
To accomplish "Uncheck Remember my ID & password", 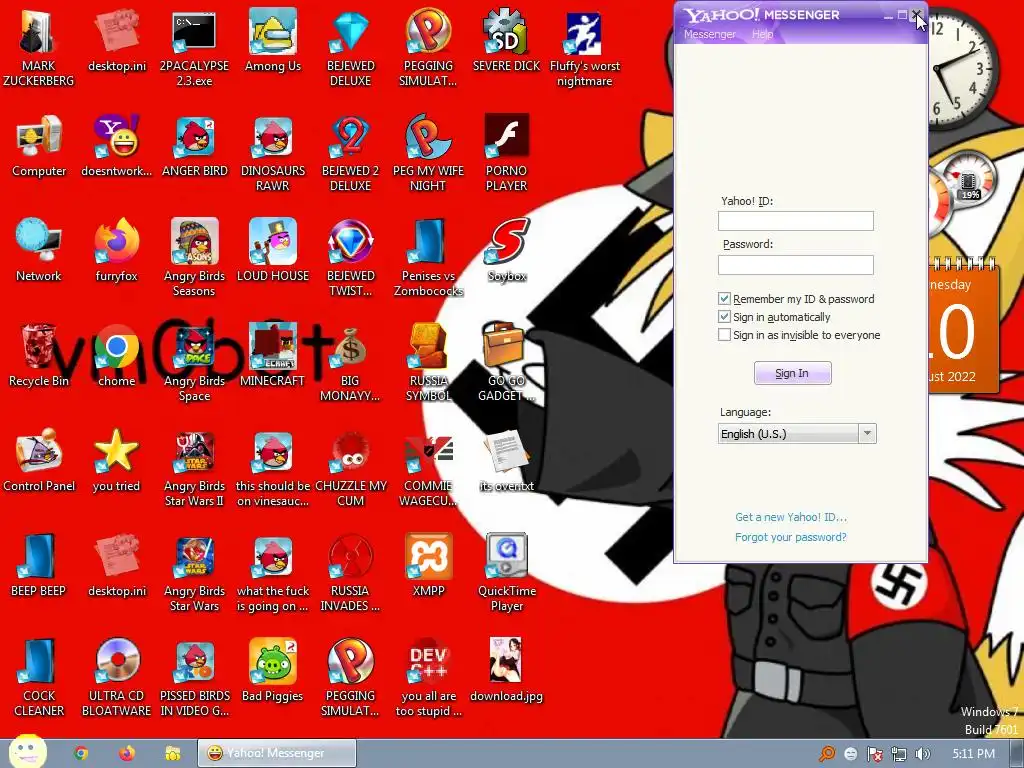I will (724, 298).
